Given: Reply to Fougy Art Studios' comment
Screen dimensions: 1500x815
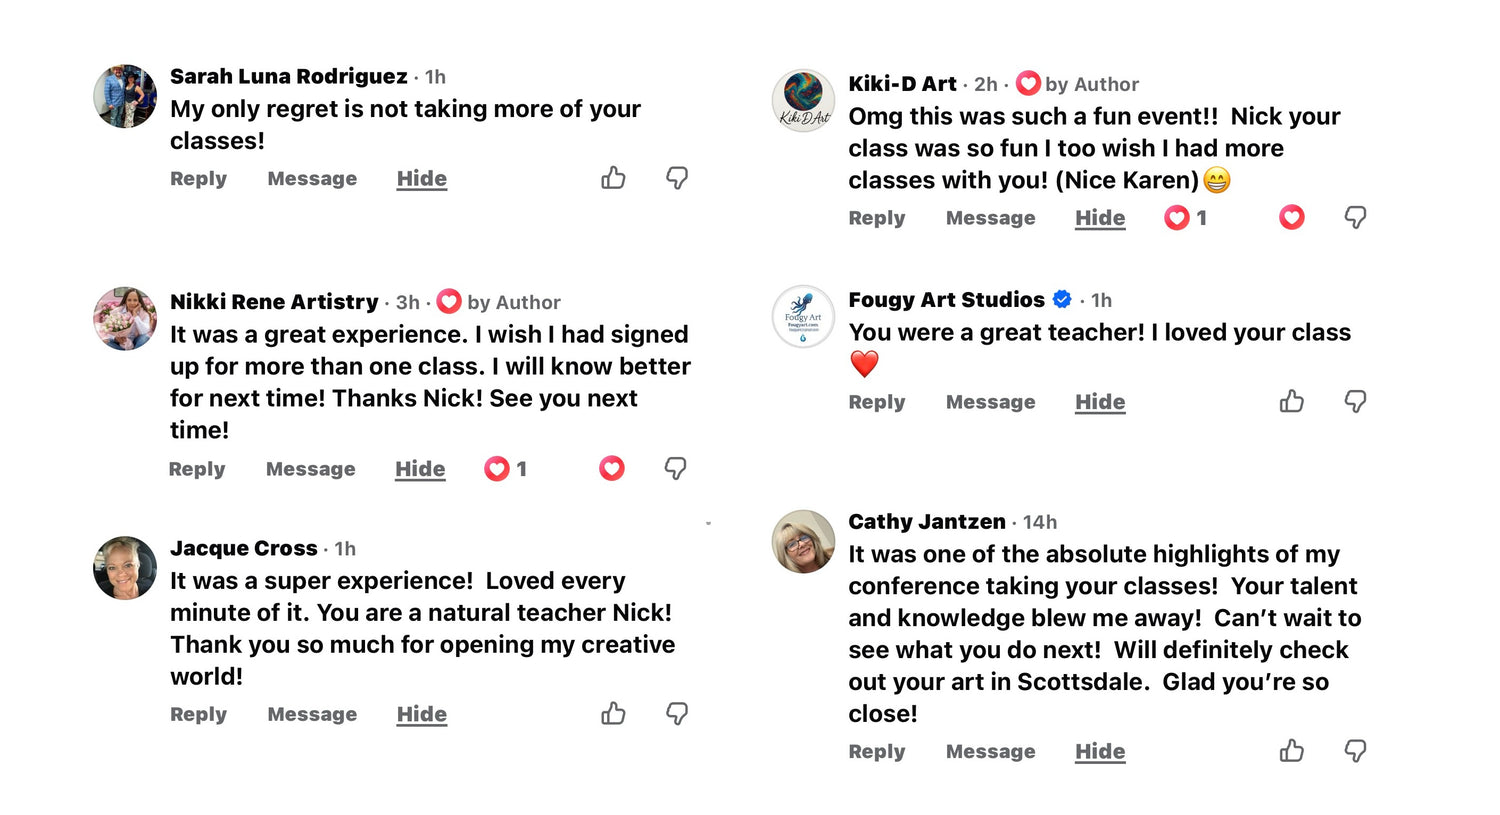Looking at the screenshot, I should [876, 402].
